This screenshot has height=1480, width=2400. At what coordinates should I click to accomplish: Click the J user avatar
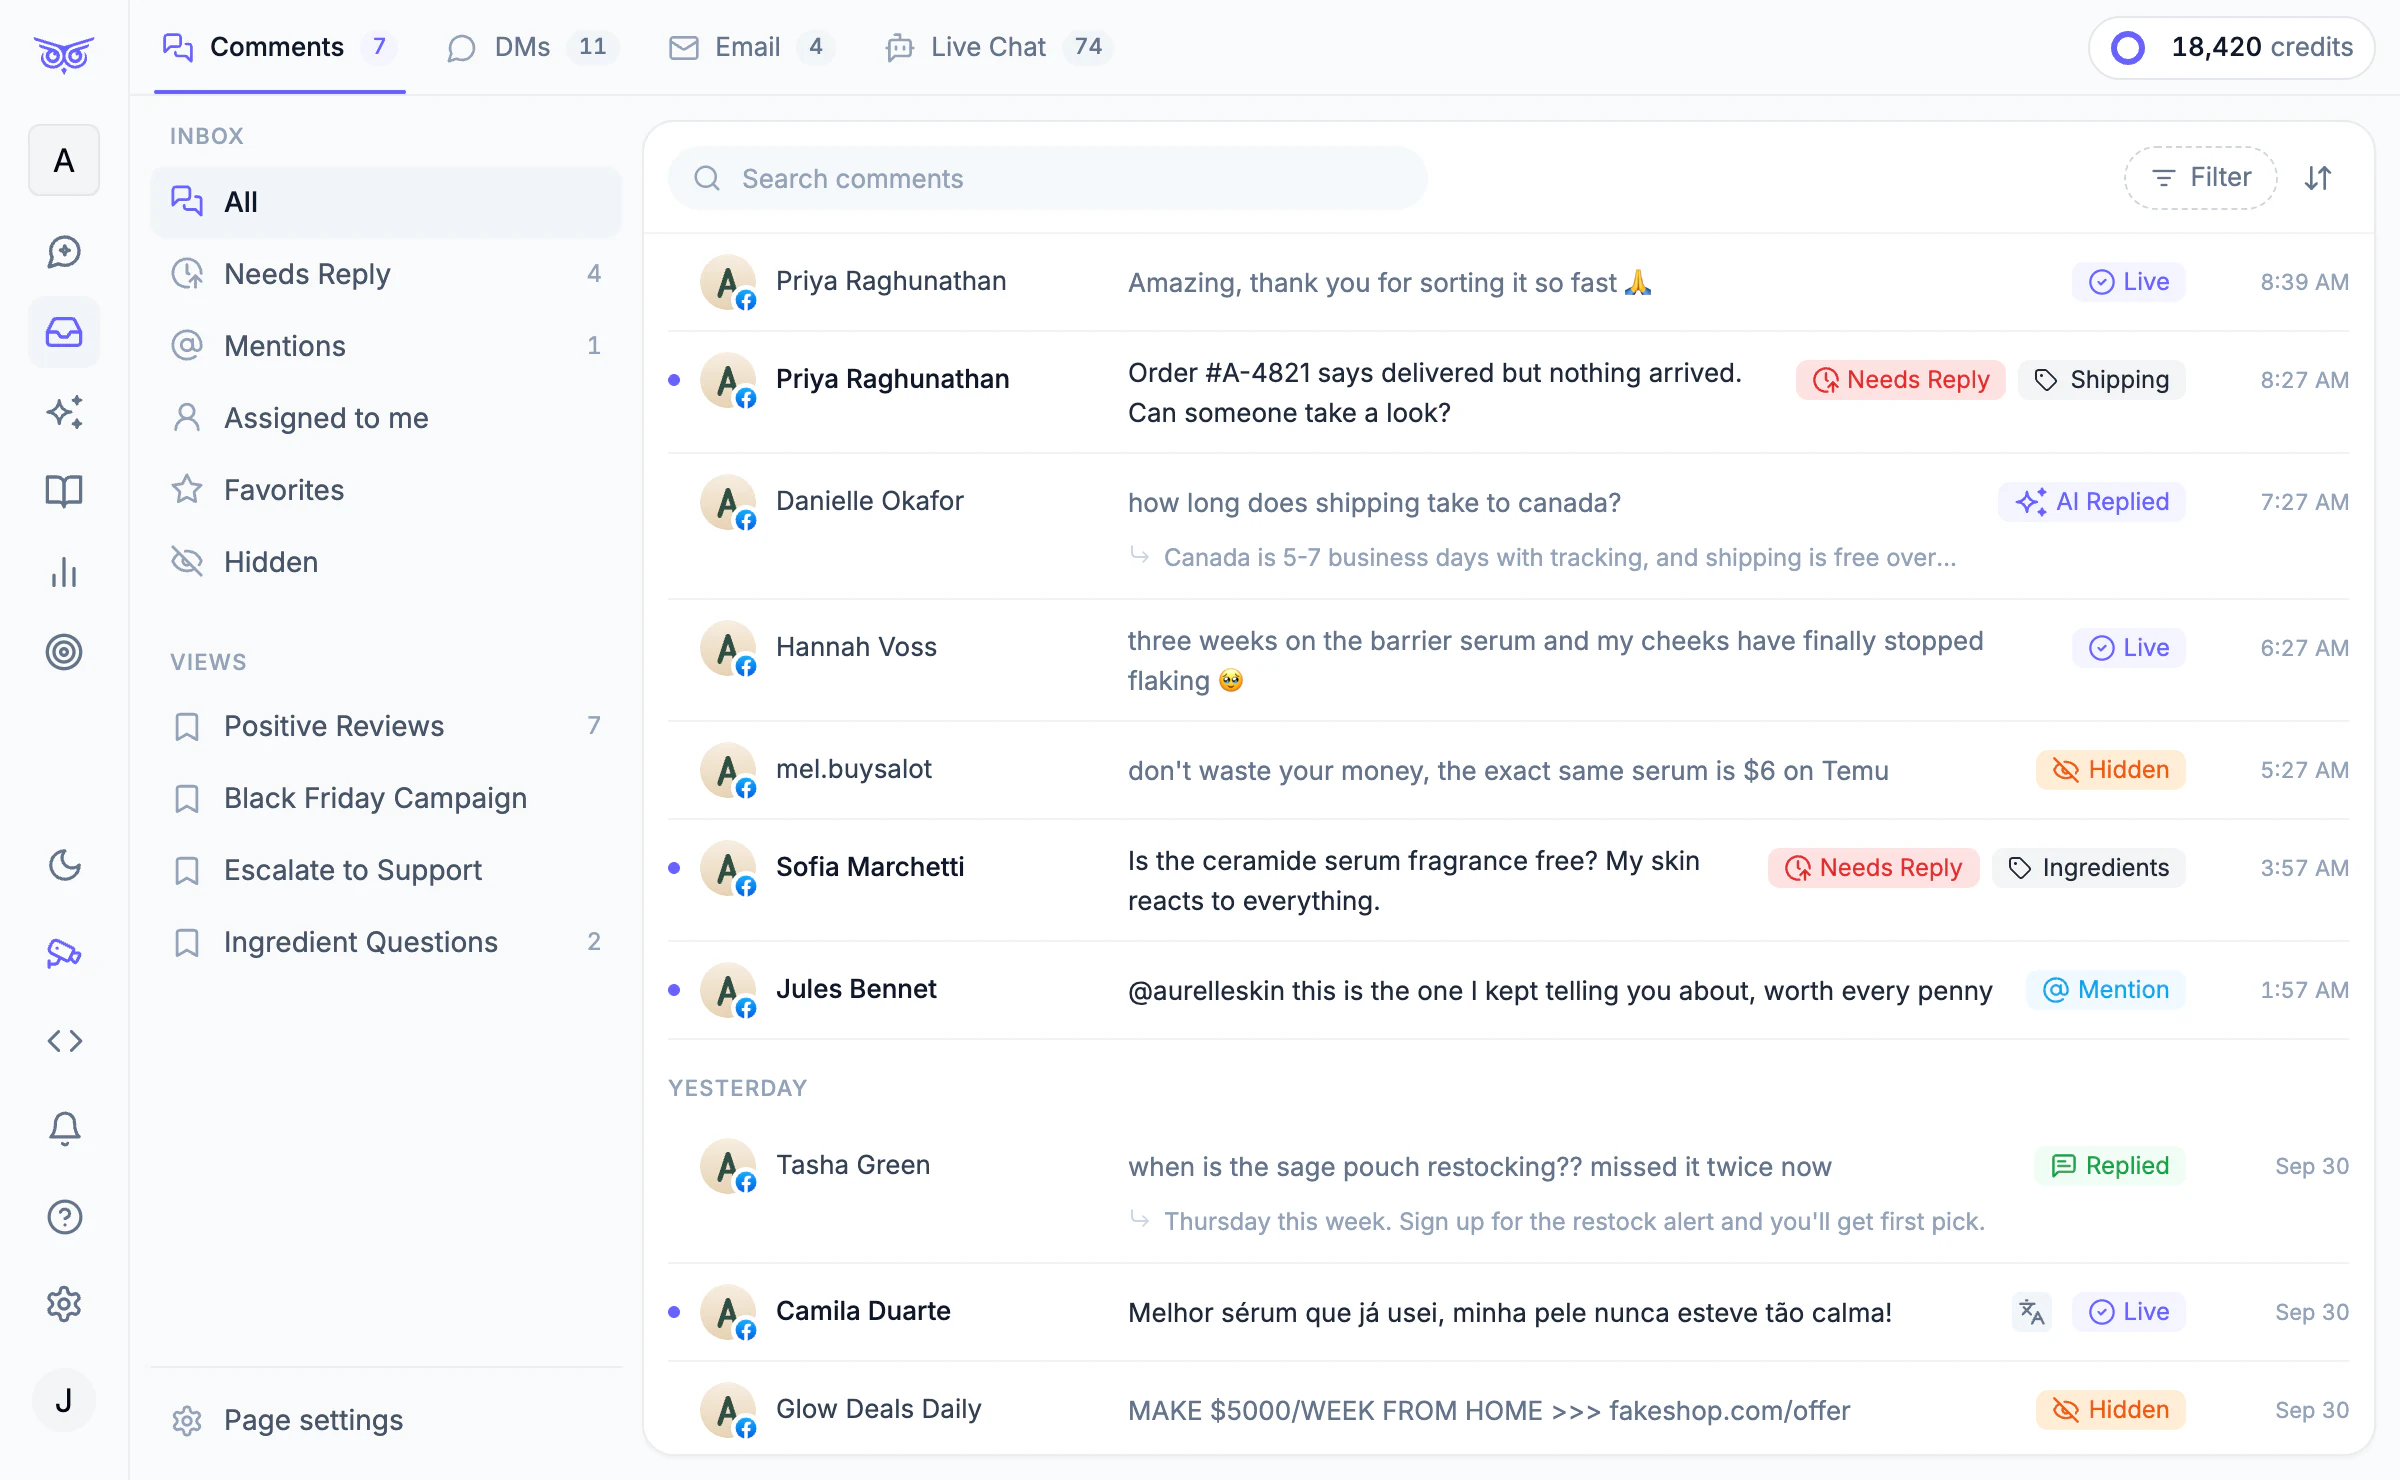[x=64, y=1400]
